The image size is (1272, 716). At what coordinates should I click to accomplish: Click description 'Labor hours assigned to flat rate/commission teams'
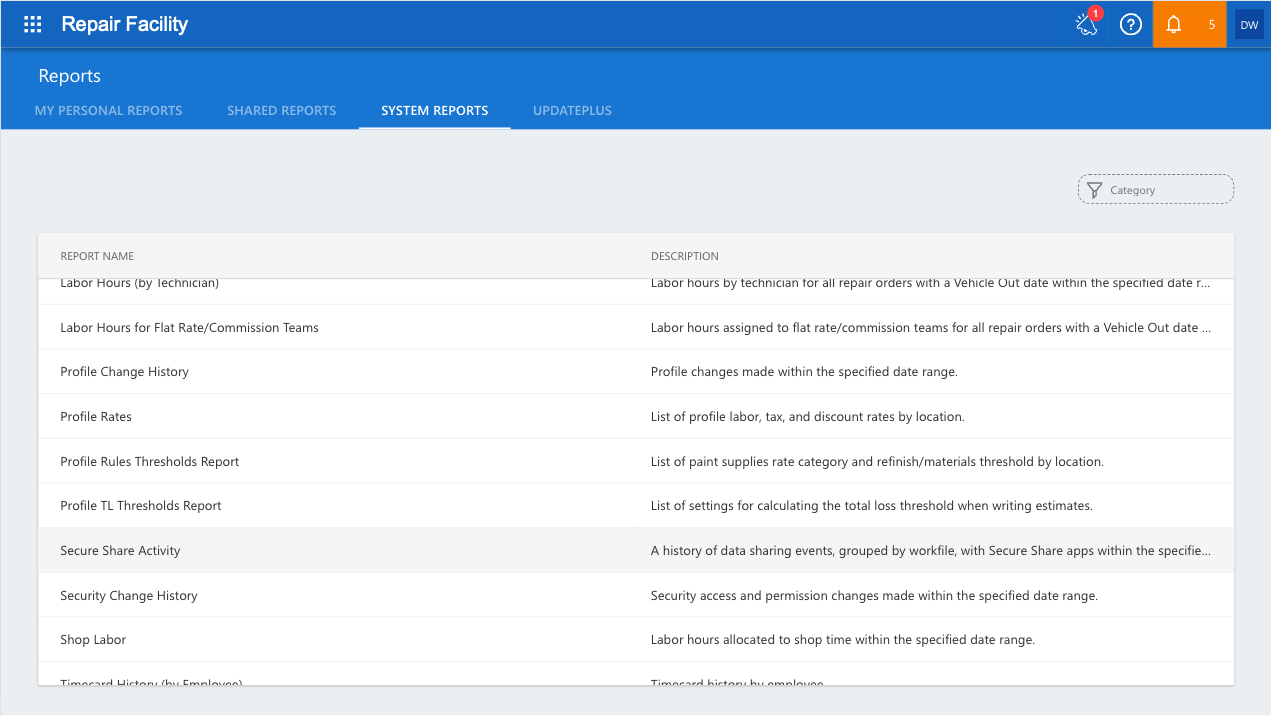pyautogui.click(x=931, y=327)
